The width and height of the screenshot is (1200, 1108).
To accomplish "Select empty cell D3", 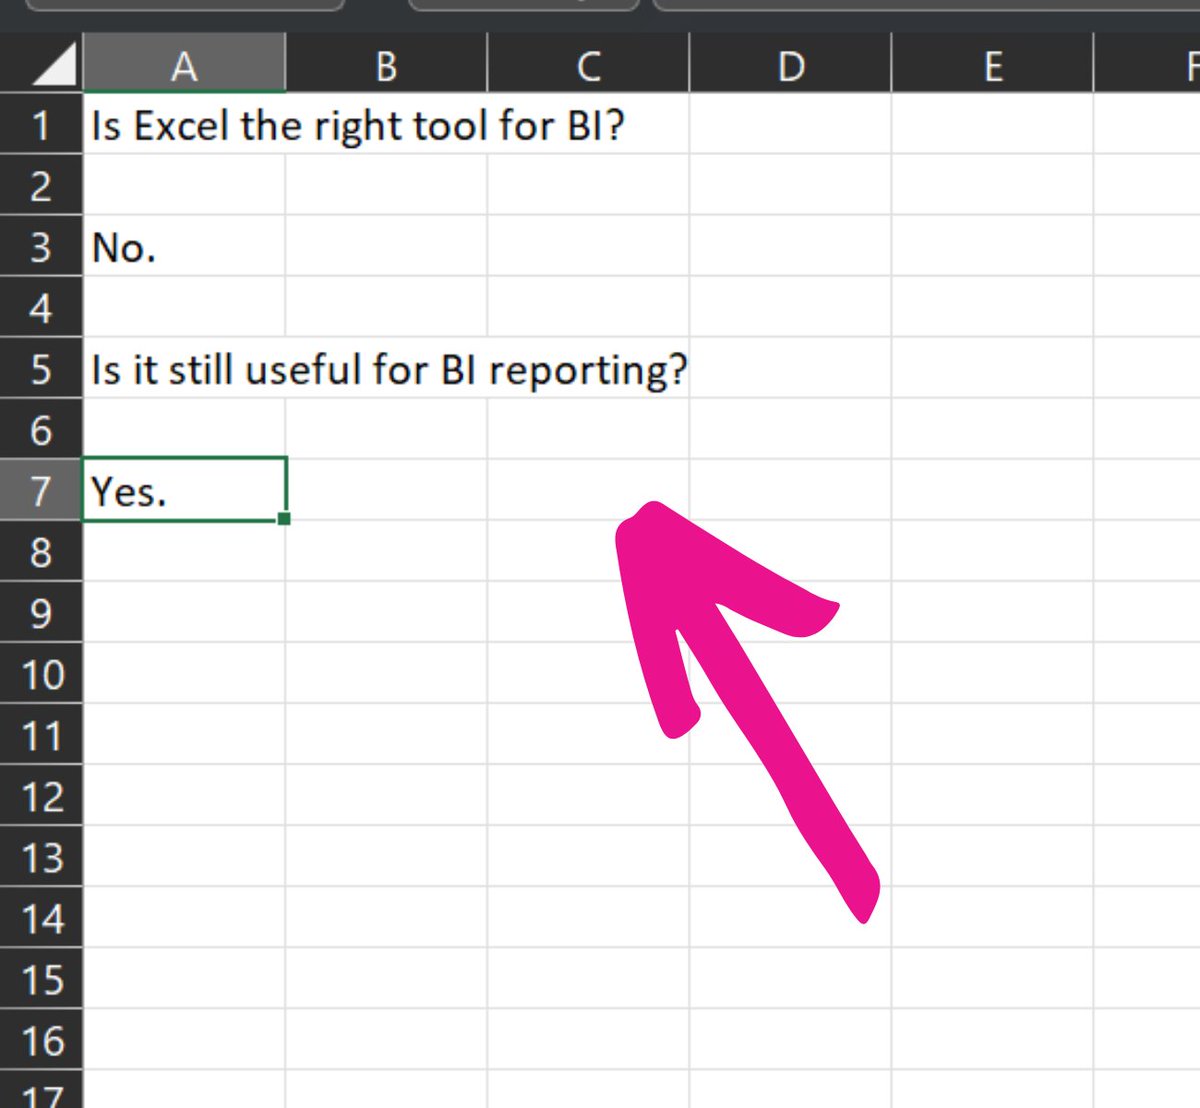I will click(x=791, y=247).
